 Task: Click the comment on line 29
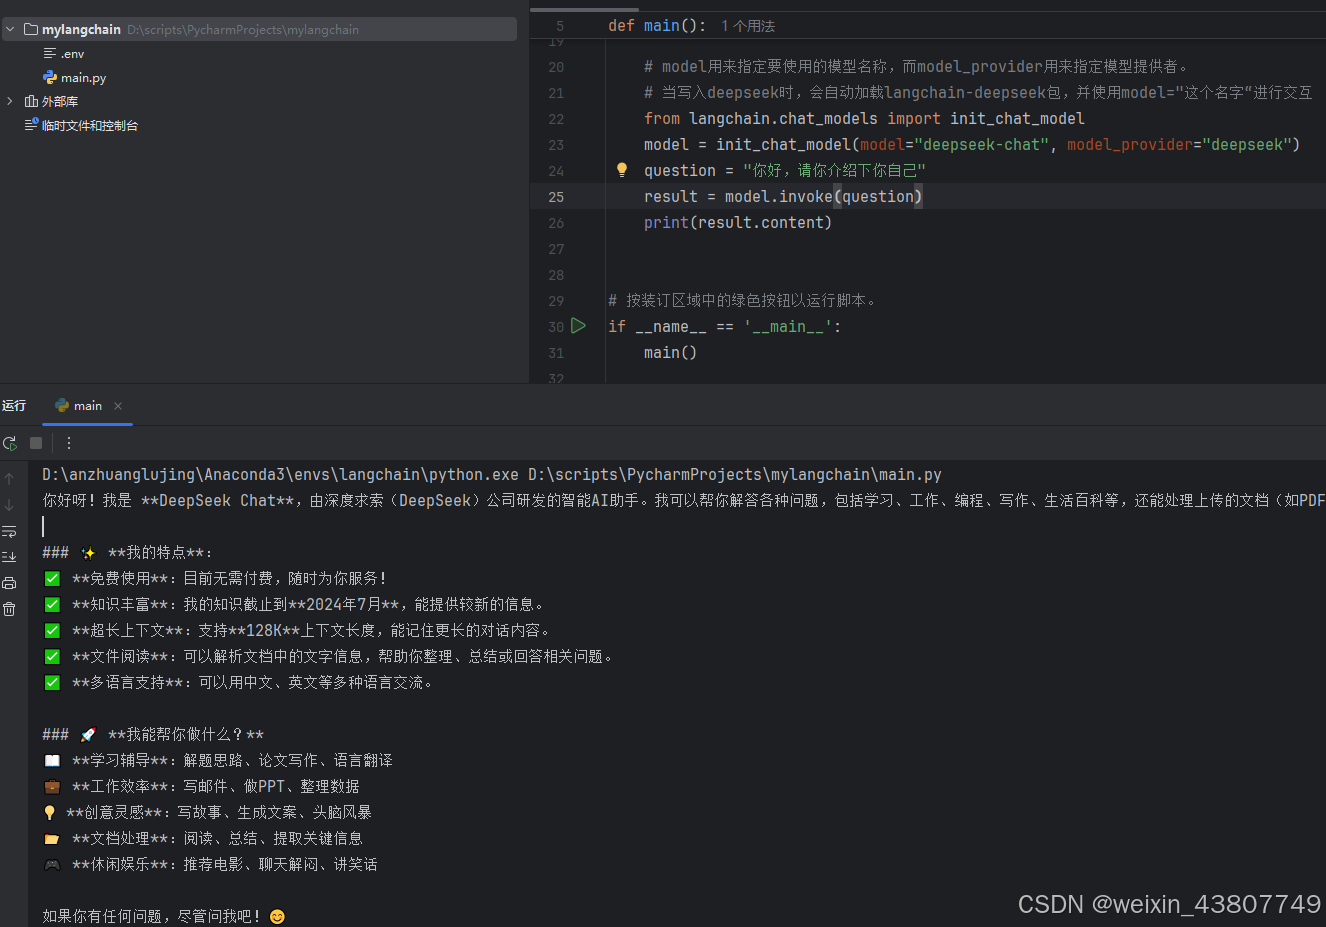742,301
